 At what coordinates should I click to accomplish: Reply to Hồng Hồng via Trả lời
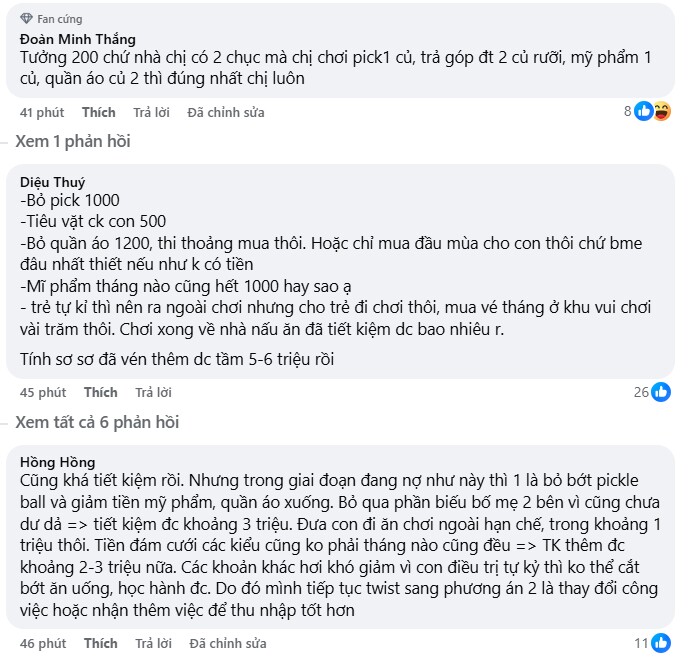click(x=153, y=643)
